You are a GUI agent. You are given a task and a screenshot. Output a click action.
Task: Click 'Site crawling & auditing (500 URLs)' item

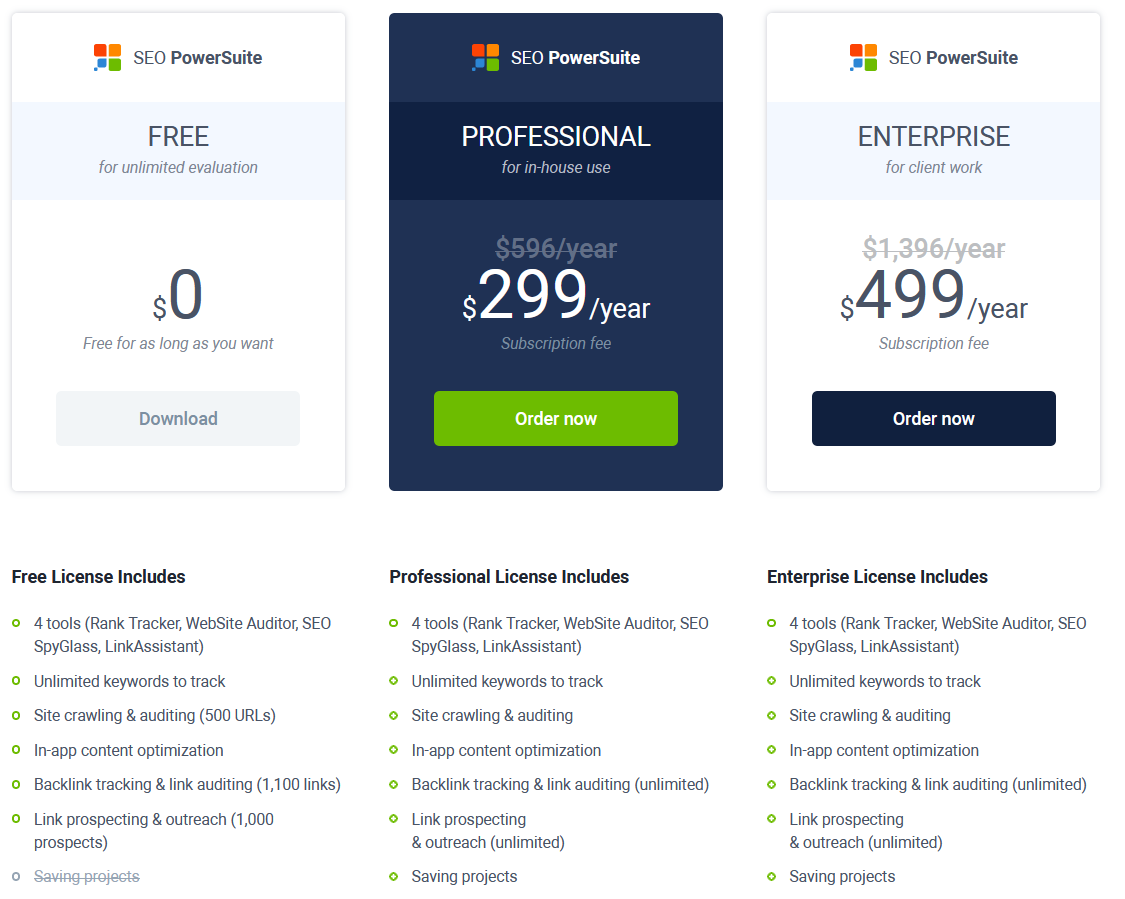tap(154, 715)
